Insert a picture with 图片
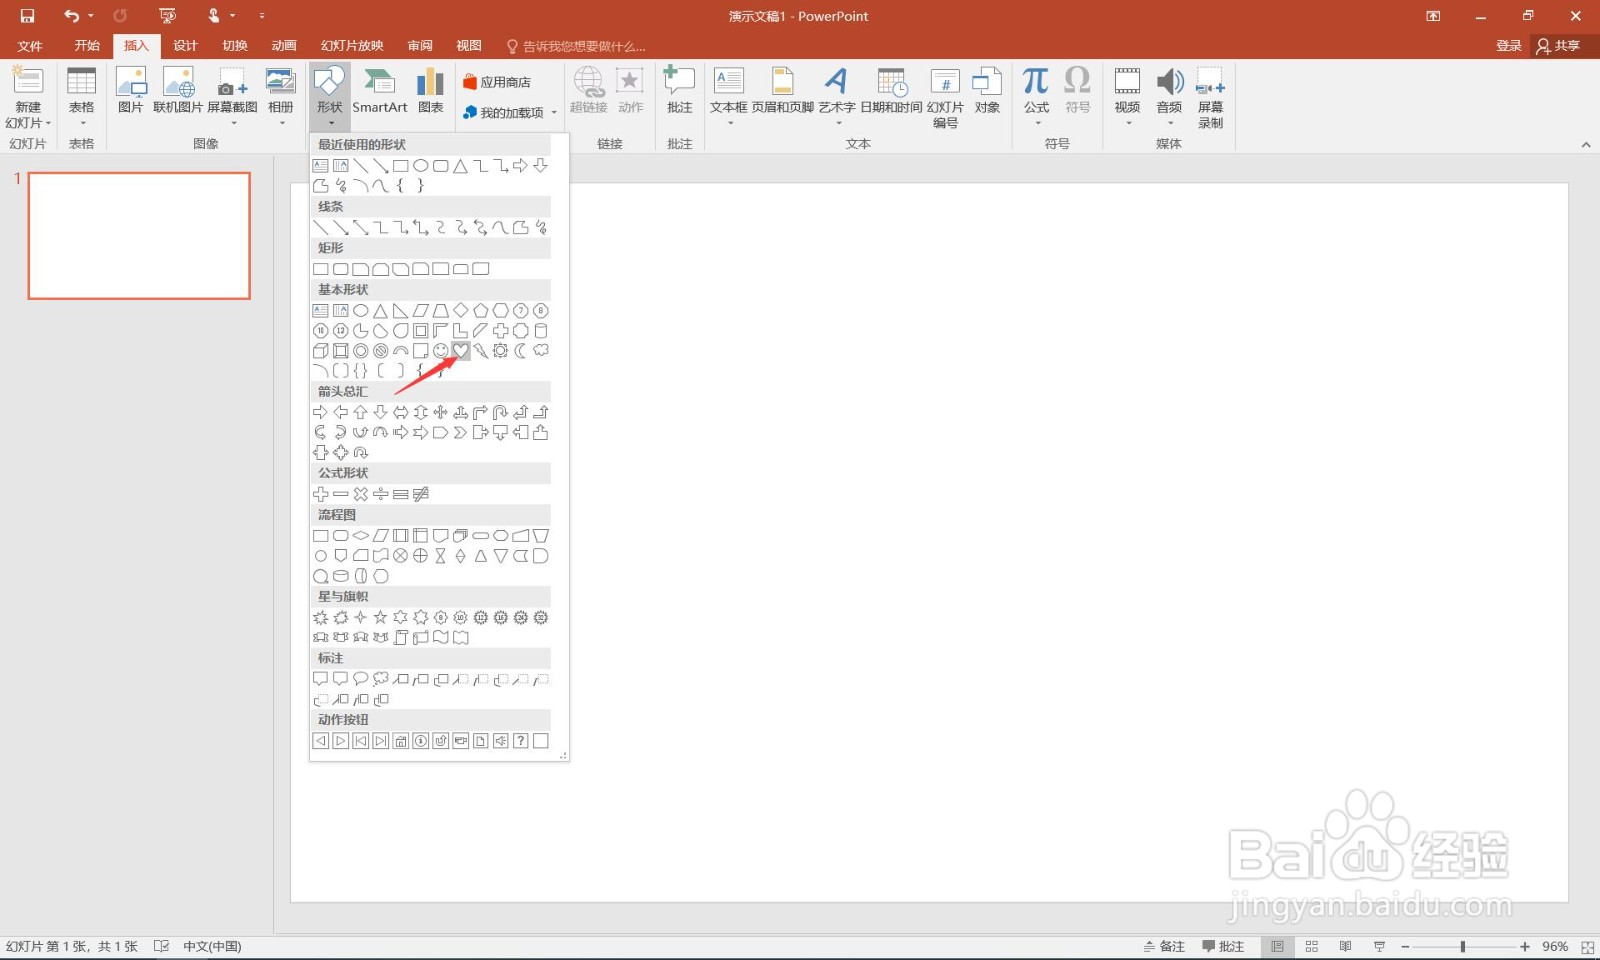Screen dimensions: 1600x960 (x=131, y=90)
